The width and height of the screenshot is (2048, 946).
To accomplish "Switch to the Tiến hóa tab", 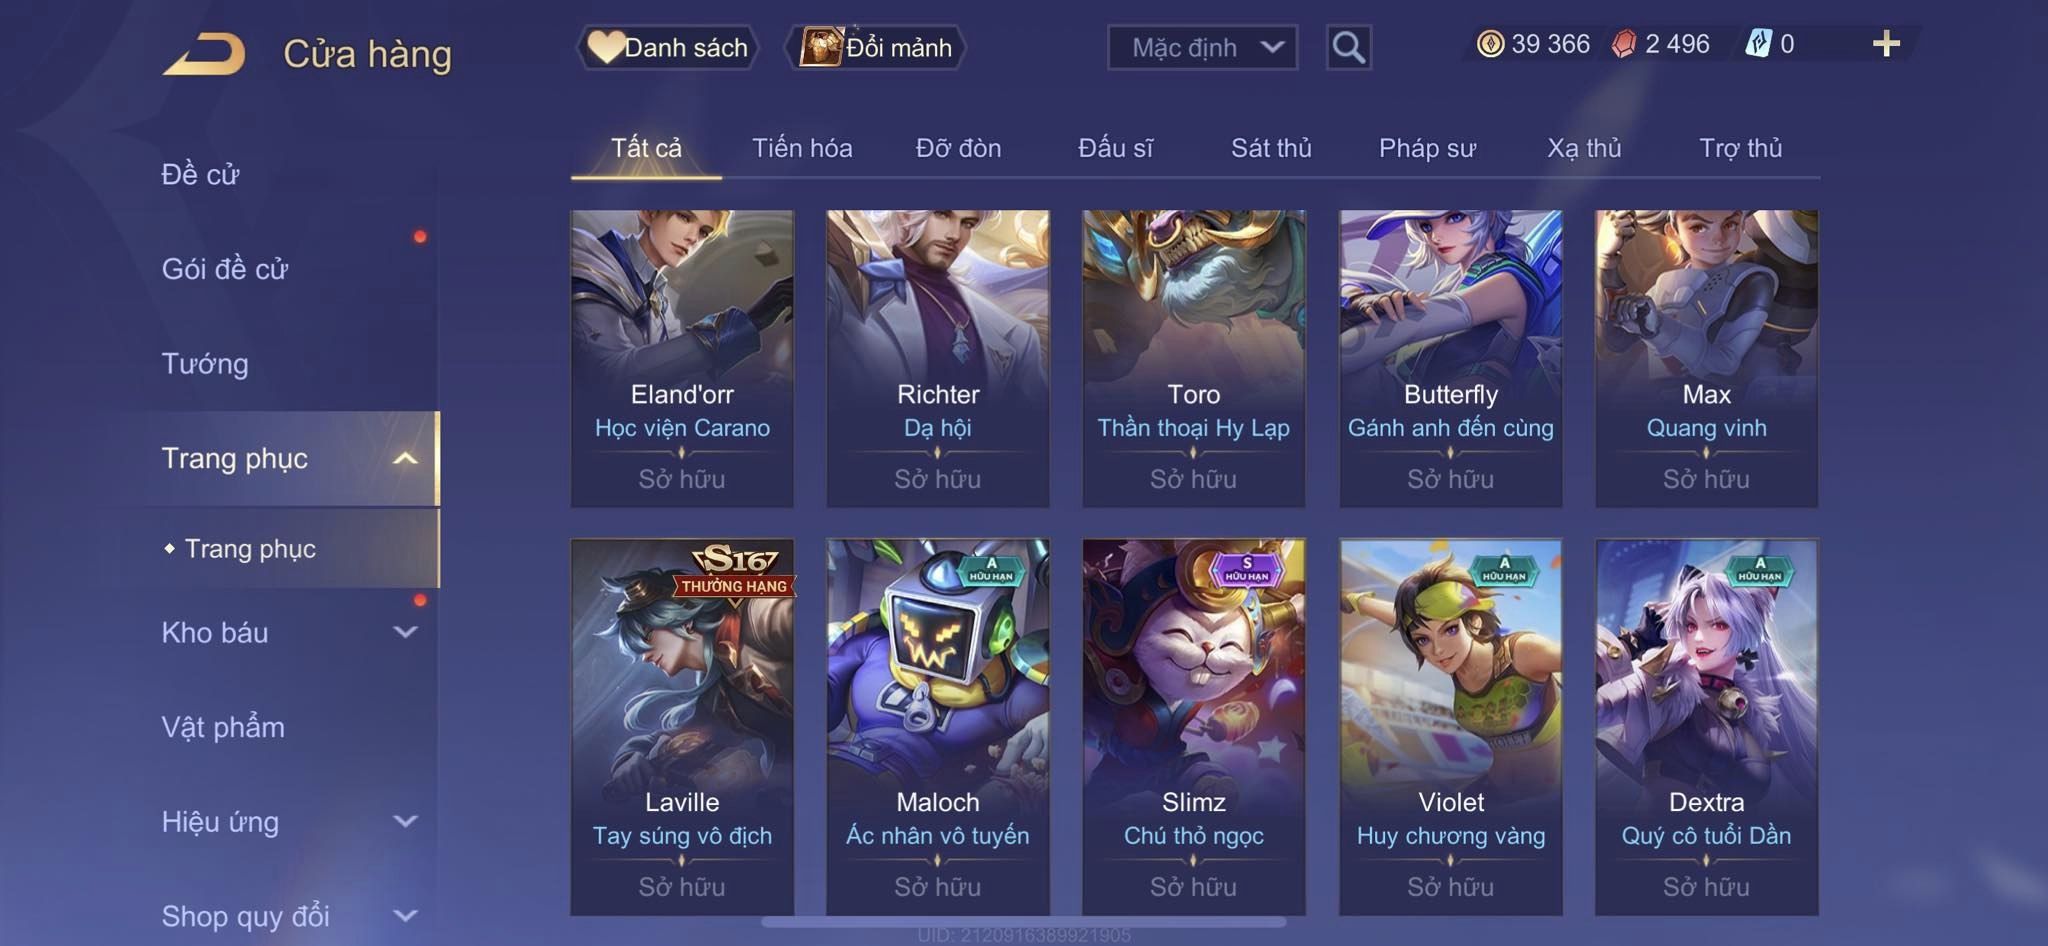I will click(802, 148).
